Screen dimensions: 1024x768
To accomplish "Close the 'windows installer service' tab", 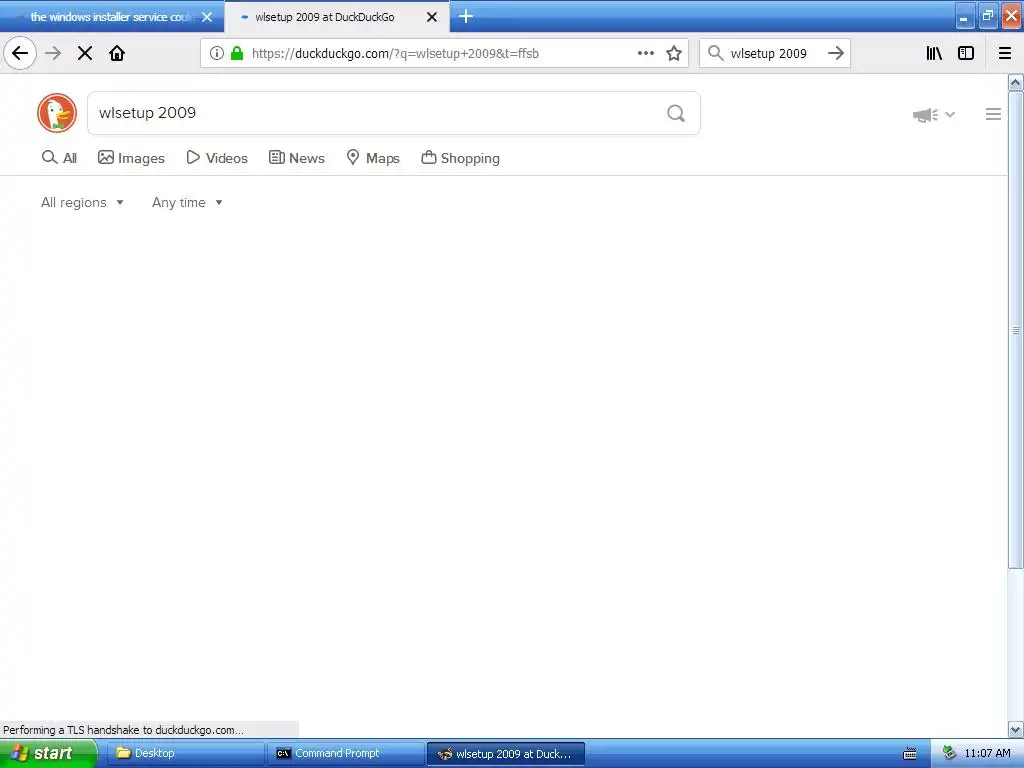I will (207, 17).
